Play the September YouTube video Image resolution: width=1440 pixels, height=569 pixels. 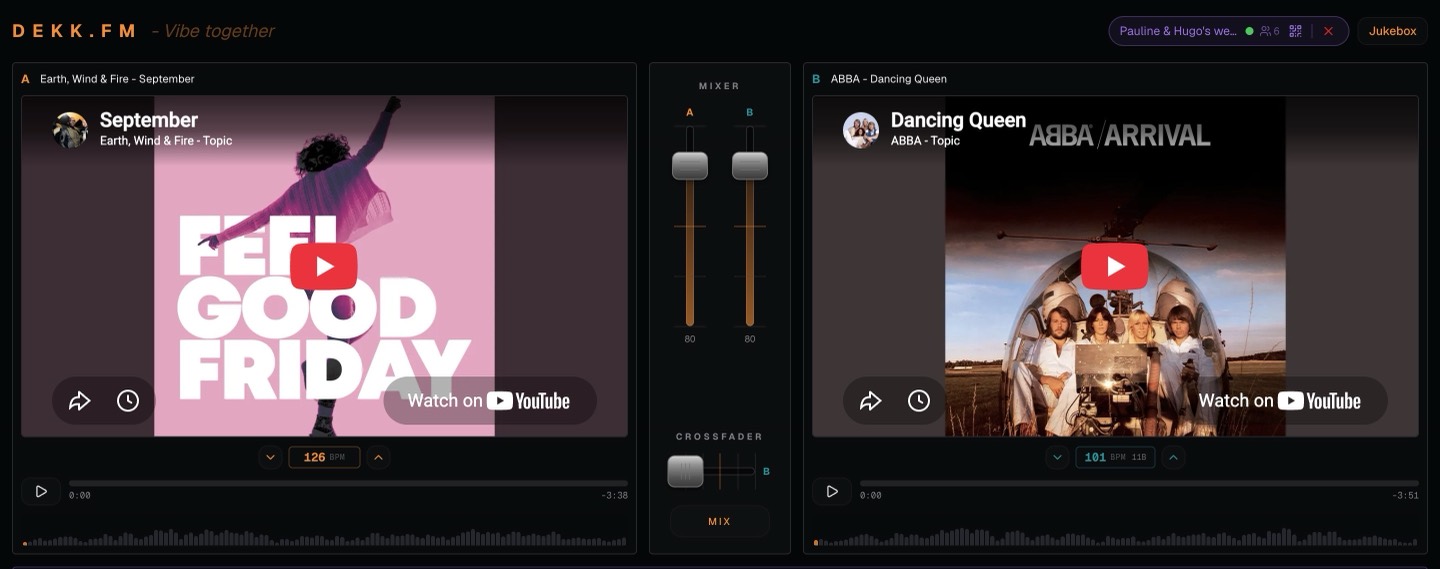point(324,266)
